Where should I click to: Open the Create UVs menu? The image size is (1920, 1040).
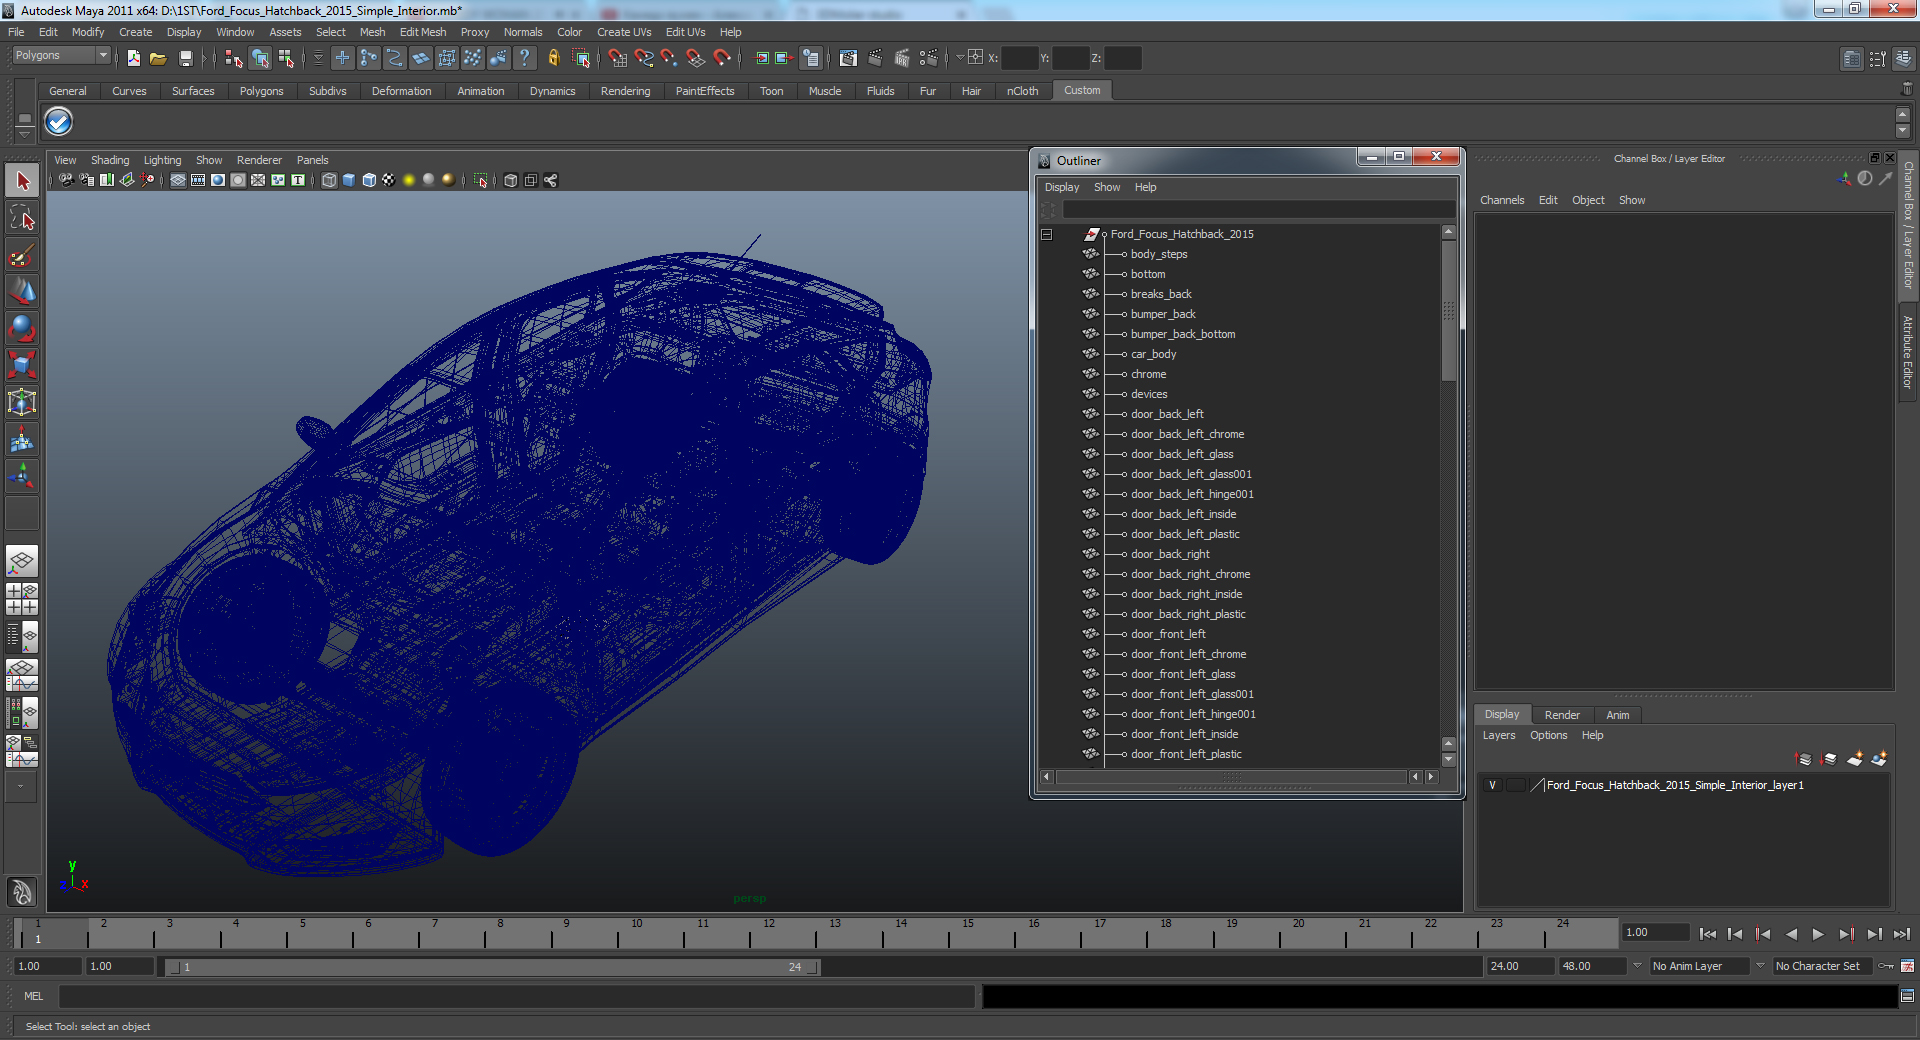point(624,32)
